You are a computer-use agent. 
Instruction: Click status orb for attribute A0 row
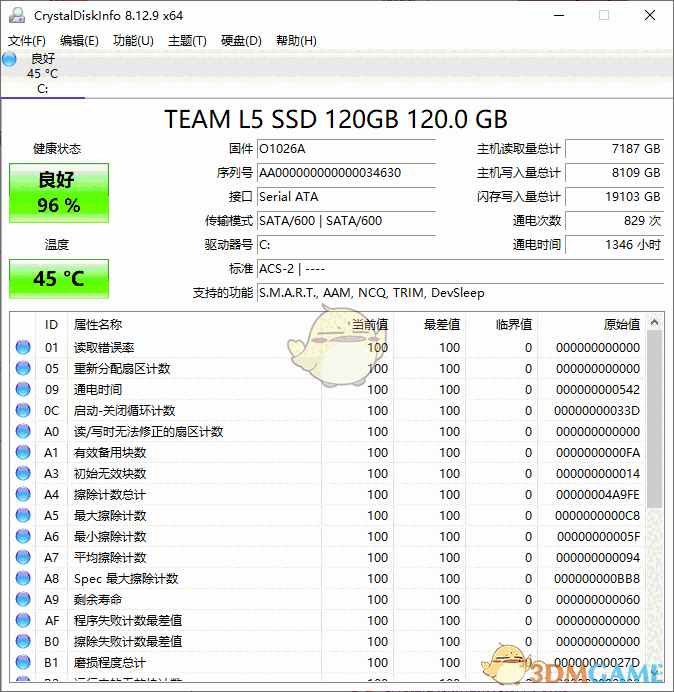point(23,431)
